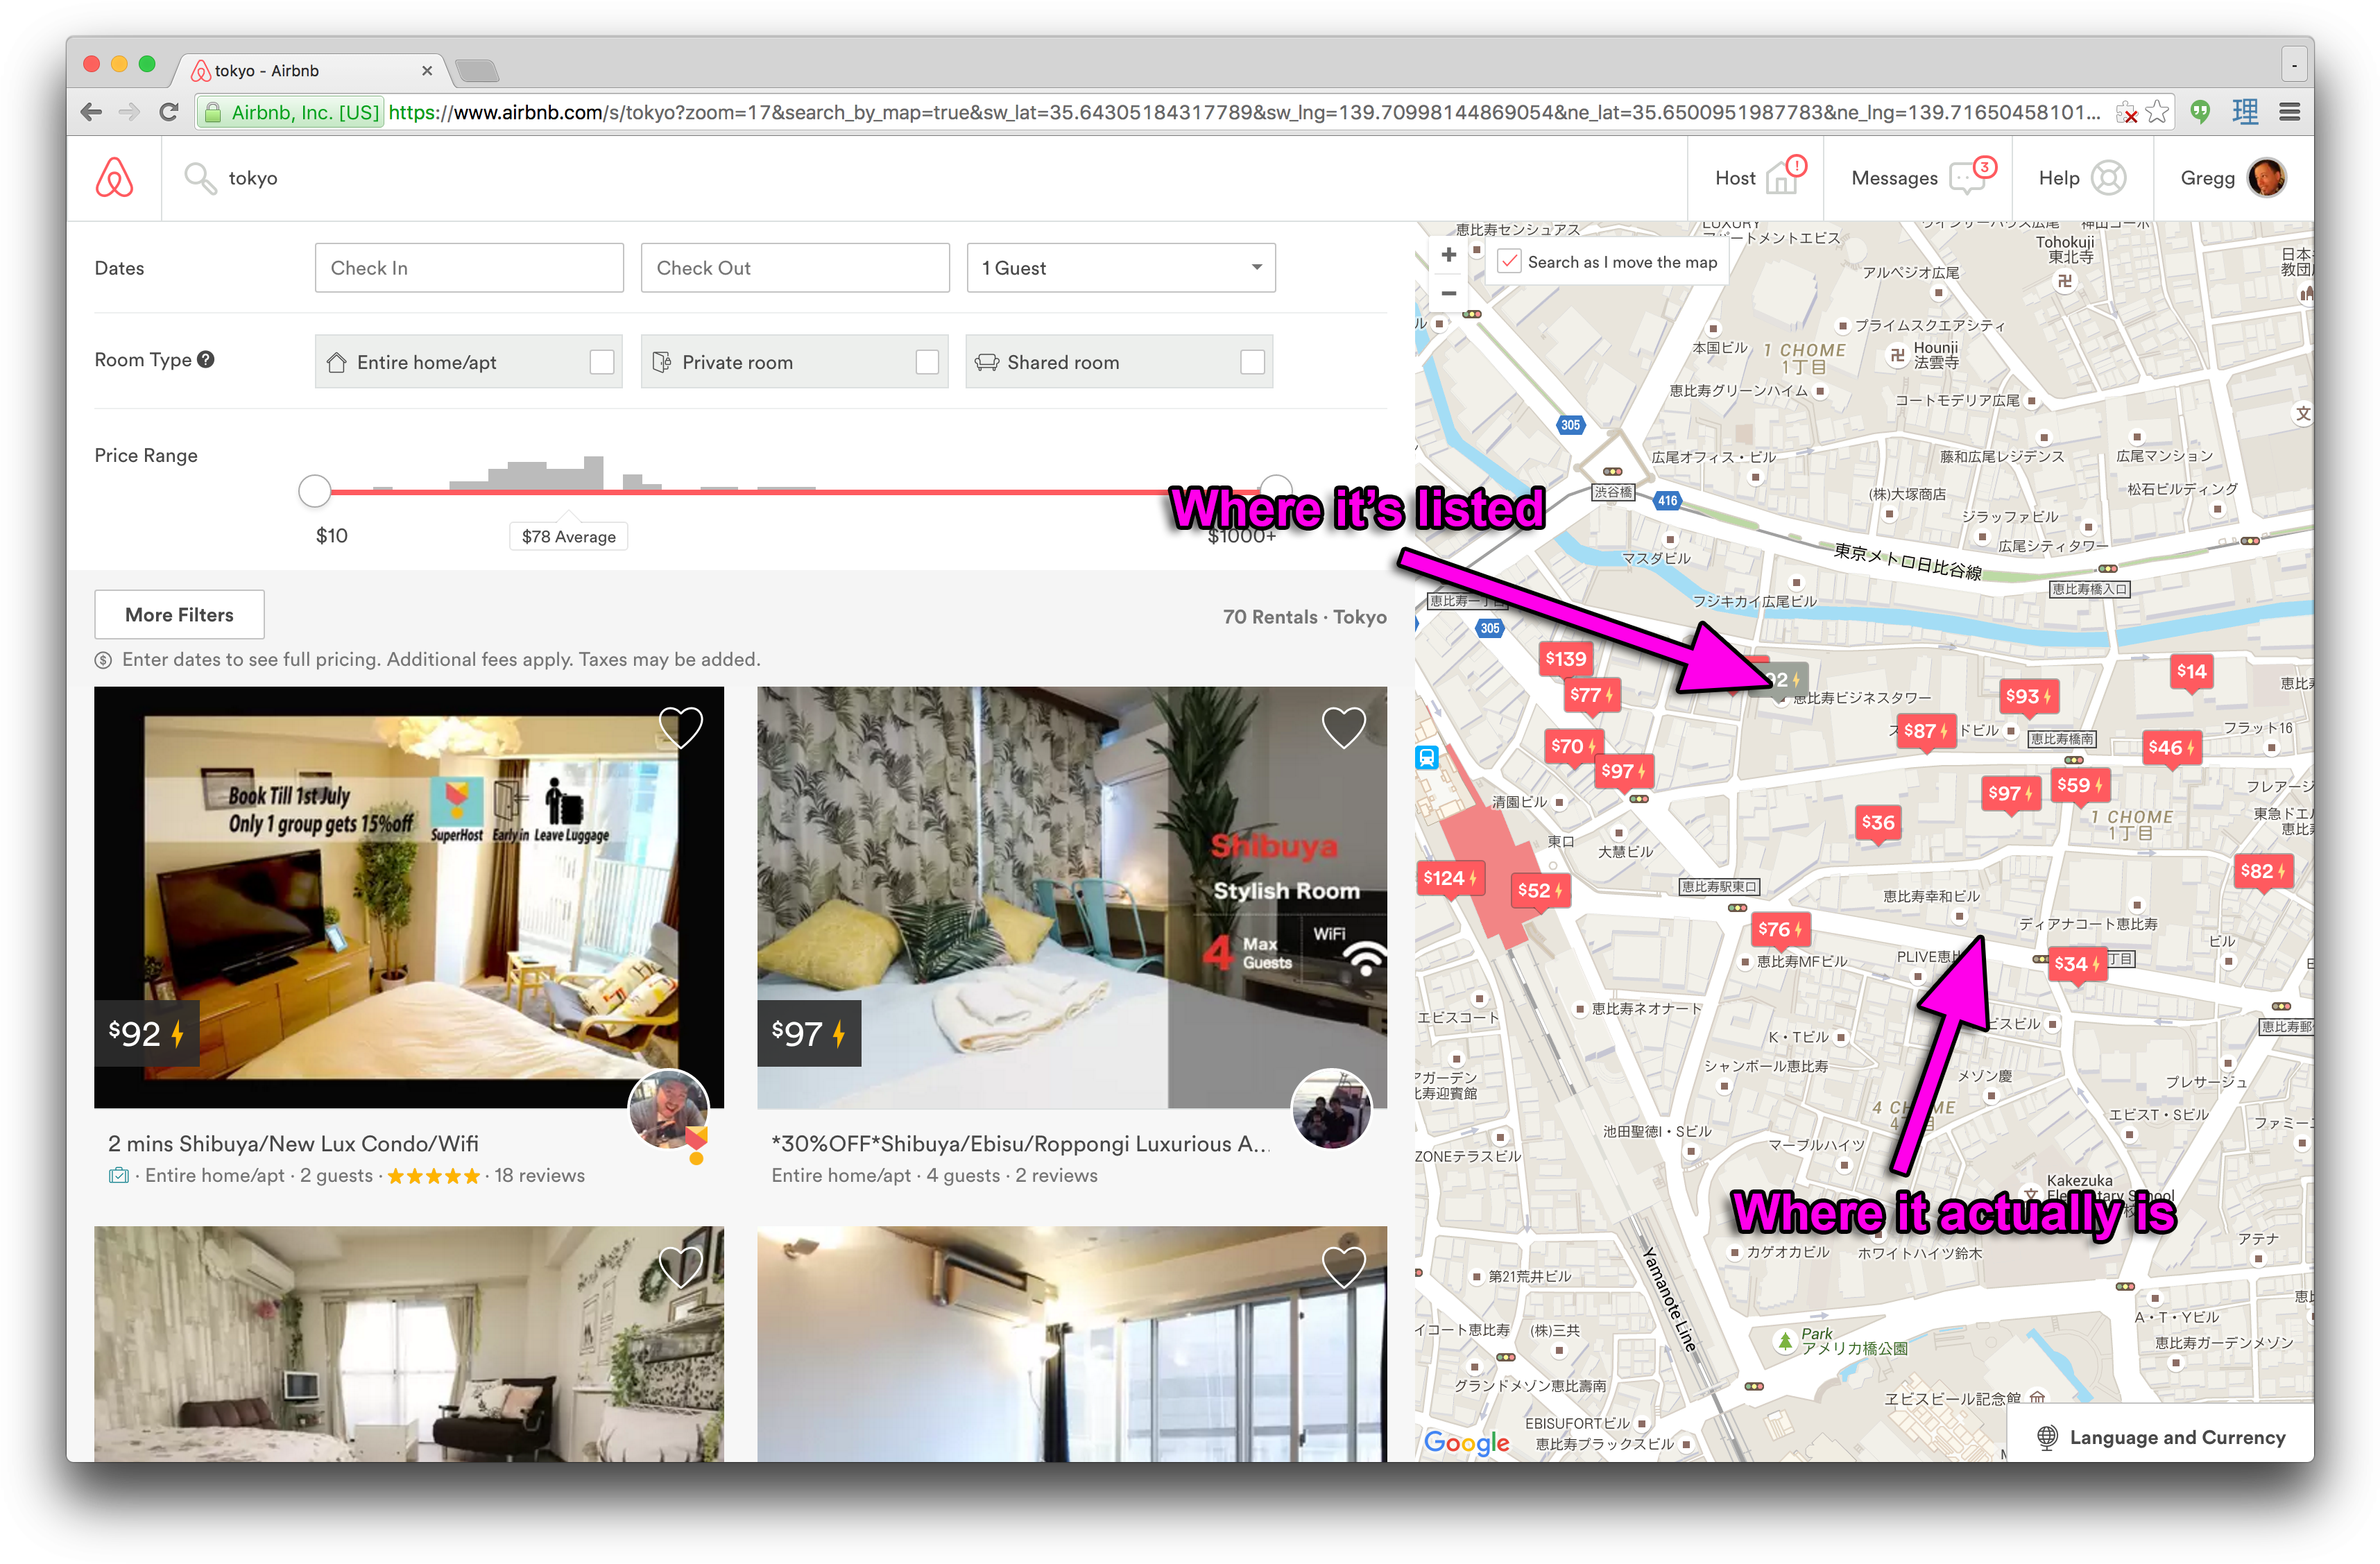Open the $76 map price marker

[x=1780, y=929]
